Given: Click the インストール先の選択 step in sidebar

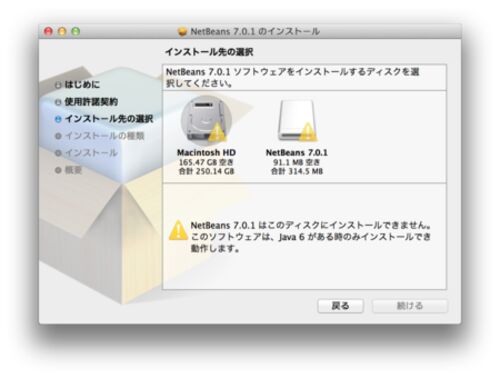Looking at the screenshot, I should [109, 119].
